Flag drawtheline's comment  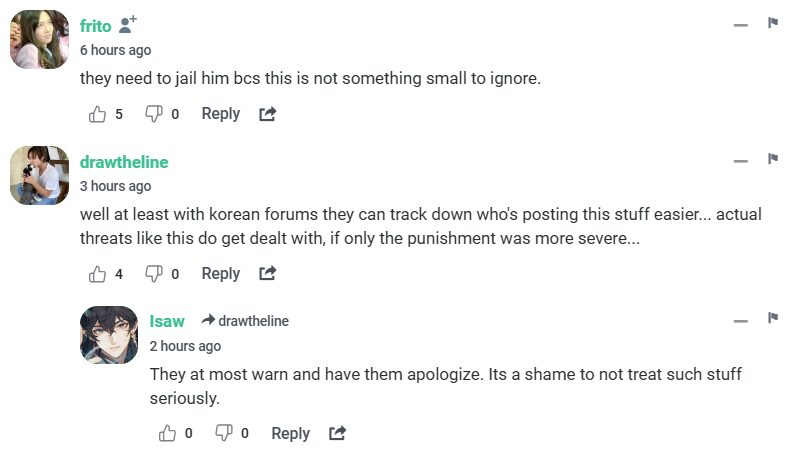(773, 159)
